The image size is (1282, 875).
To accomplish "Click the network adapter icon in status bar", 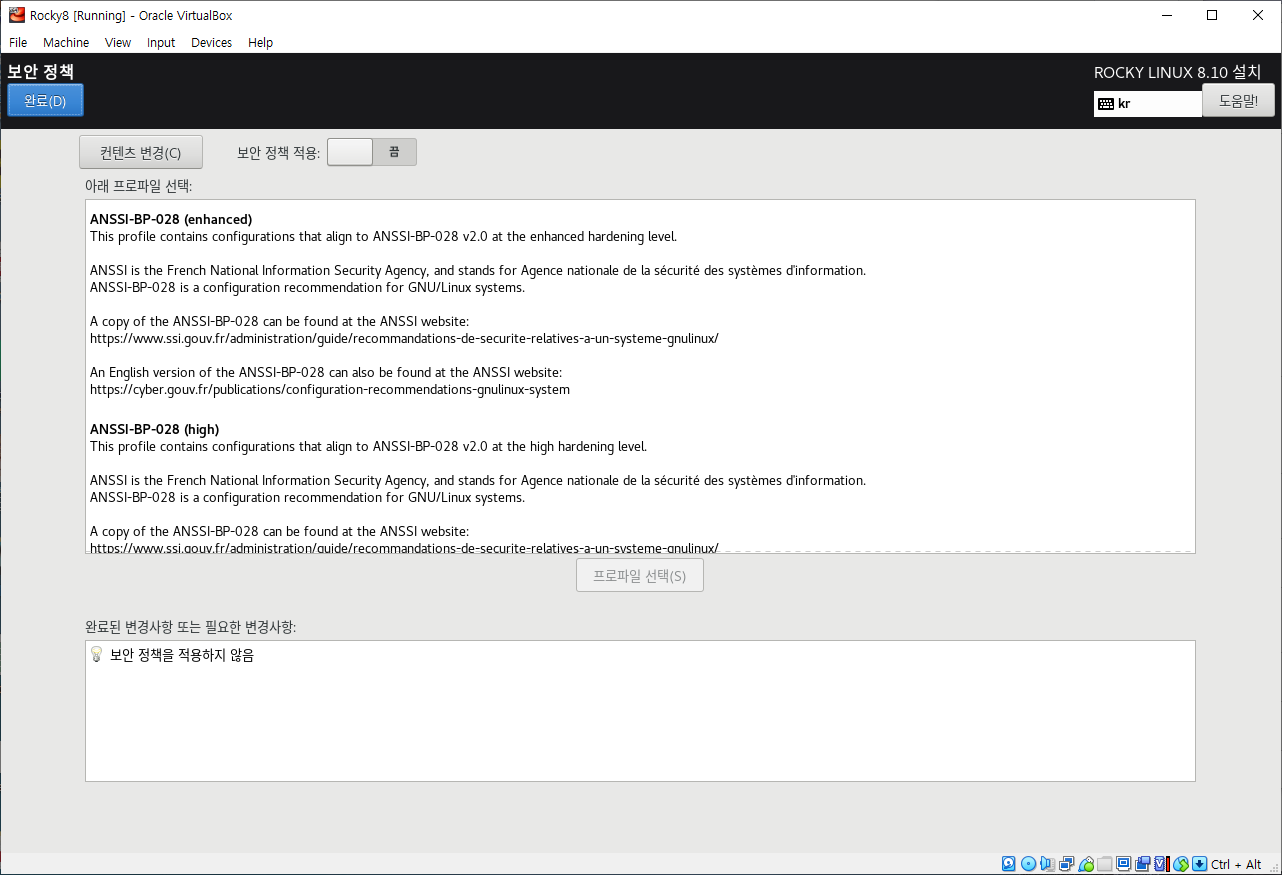I will (x=1067, y=864).
